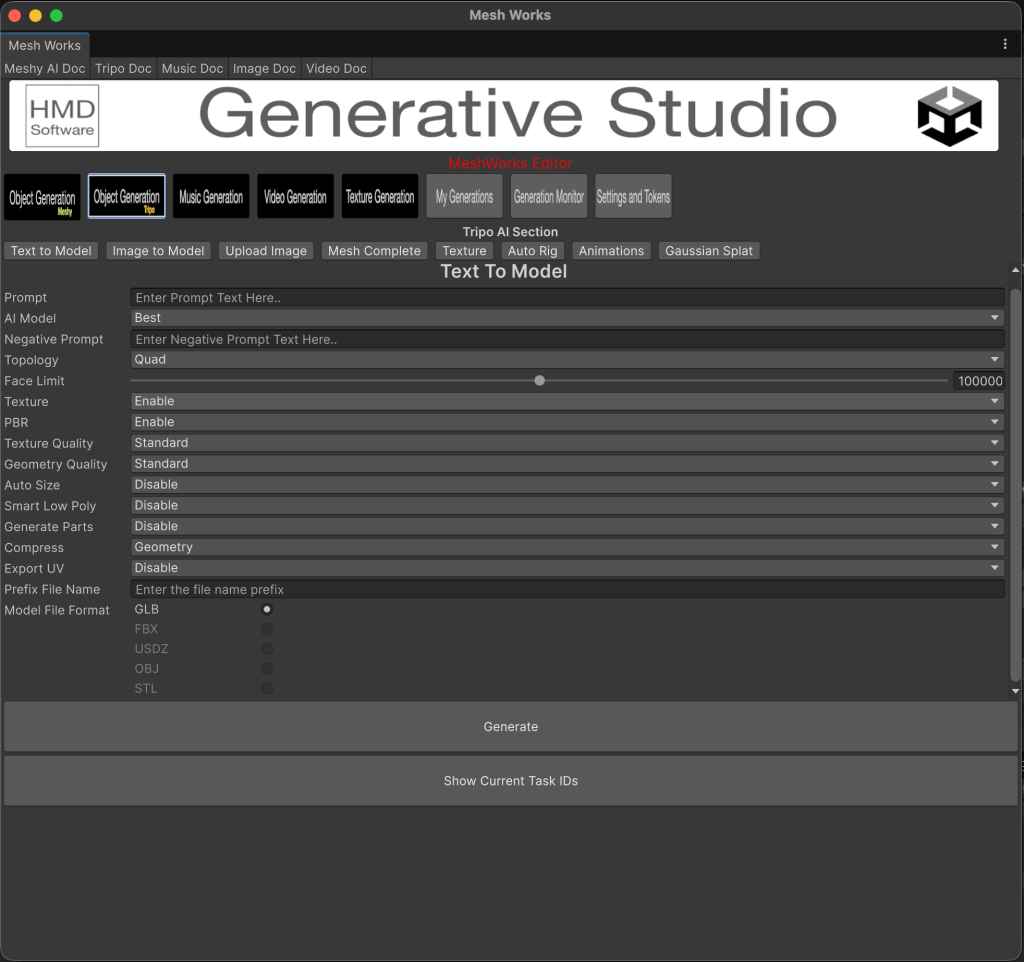This screenshot has height=962, width=1024.
Task: Open the three-dot window options menu
Action: pos(1004,44)
